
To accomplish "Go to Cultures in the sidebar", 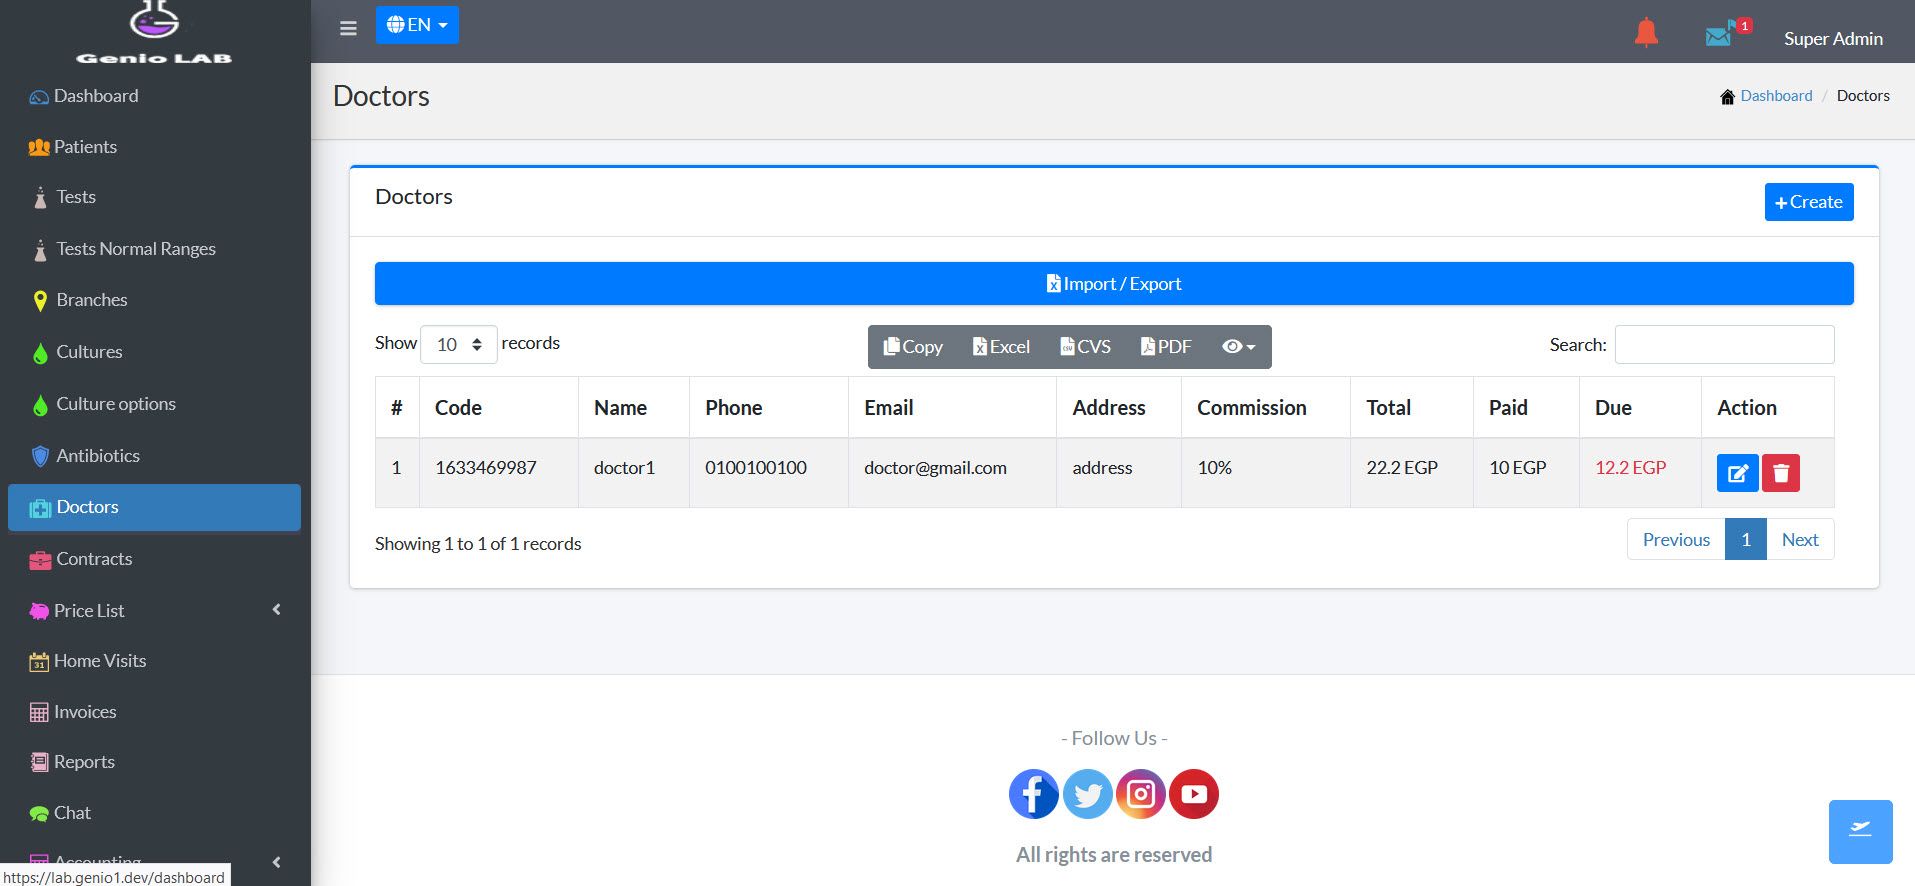I will coord(154,352).
